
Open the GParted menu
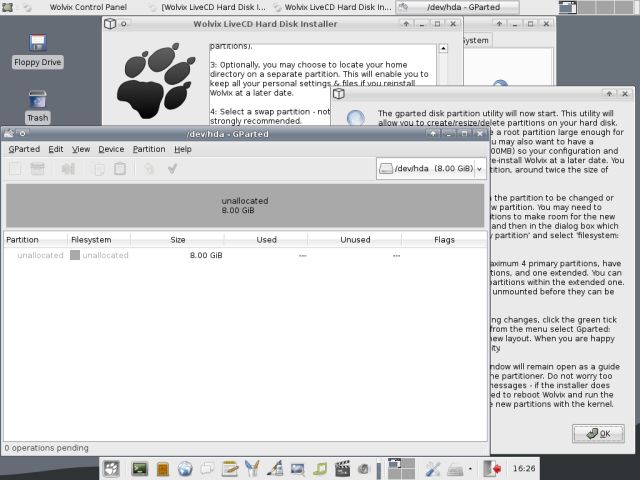pos(24,149)
